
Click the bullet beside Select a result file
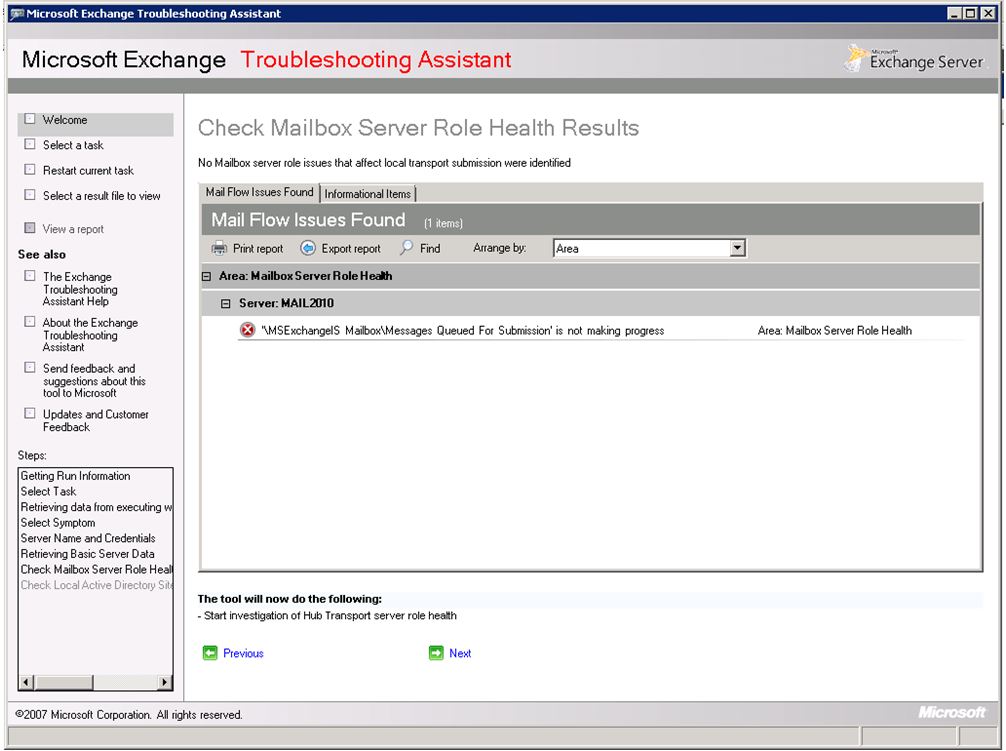30,194
